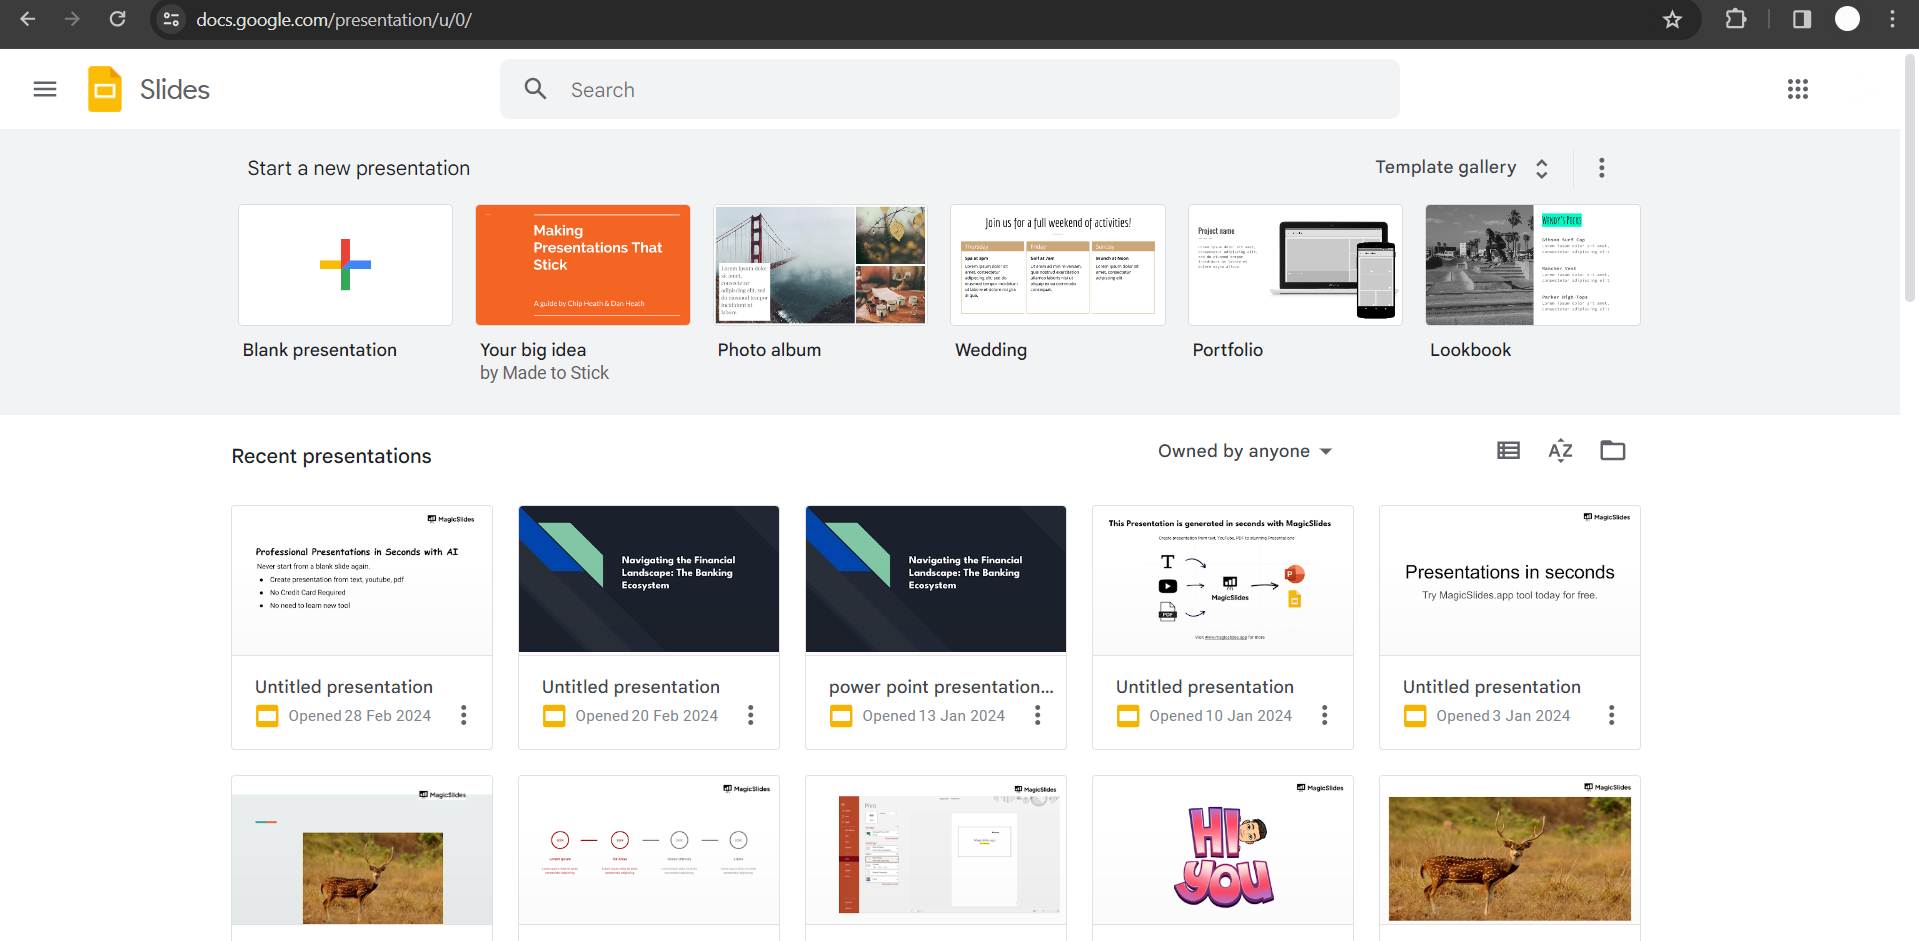Open the file picker folder icon
1919x941 pixels.
tap(1613, 451)
